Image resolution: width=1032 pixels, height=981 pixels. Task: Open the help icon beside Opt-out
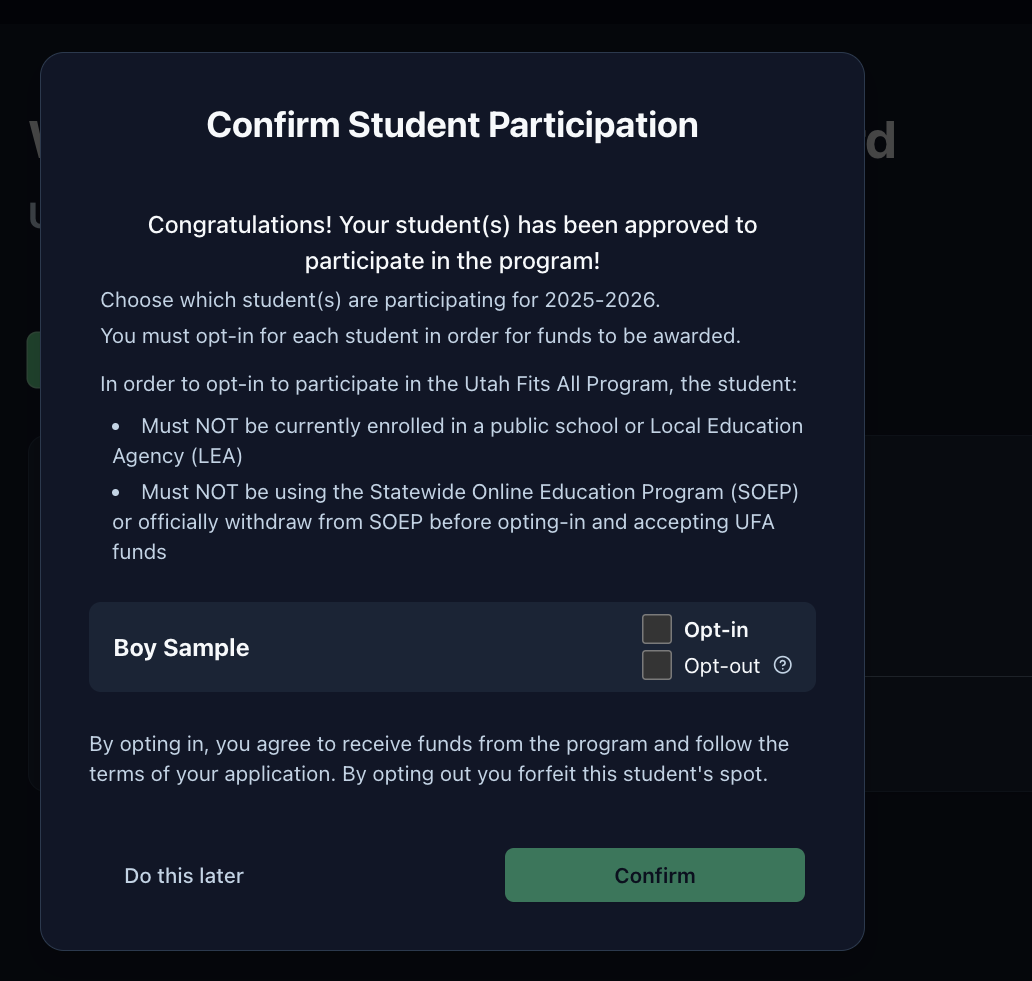tap(783, 665)
